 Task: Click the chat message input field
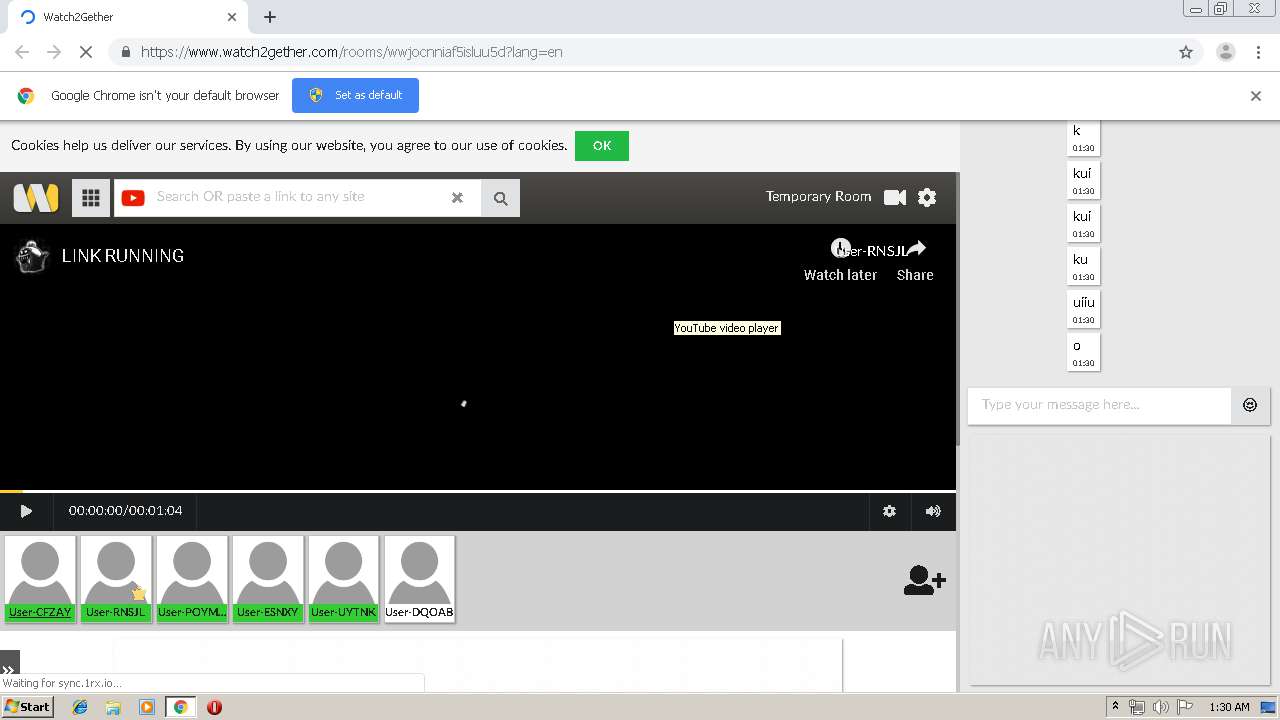coord(1099,405)
